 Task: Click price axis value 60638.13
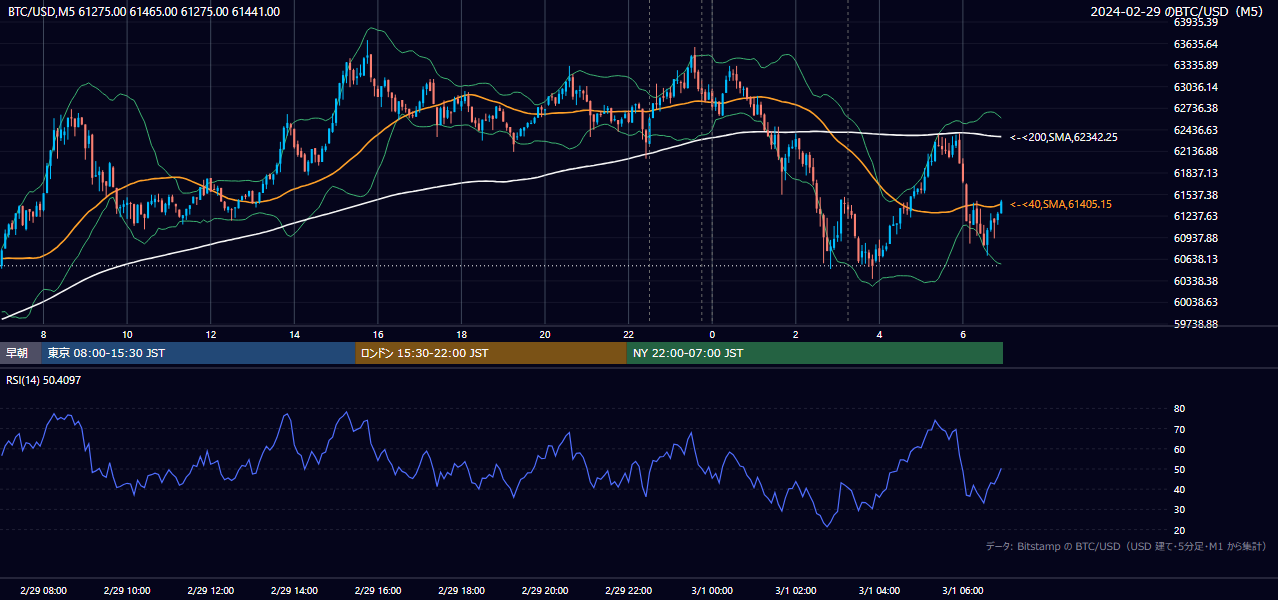(x=1195, y=259)
